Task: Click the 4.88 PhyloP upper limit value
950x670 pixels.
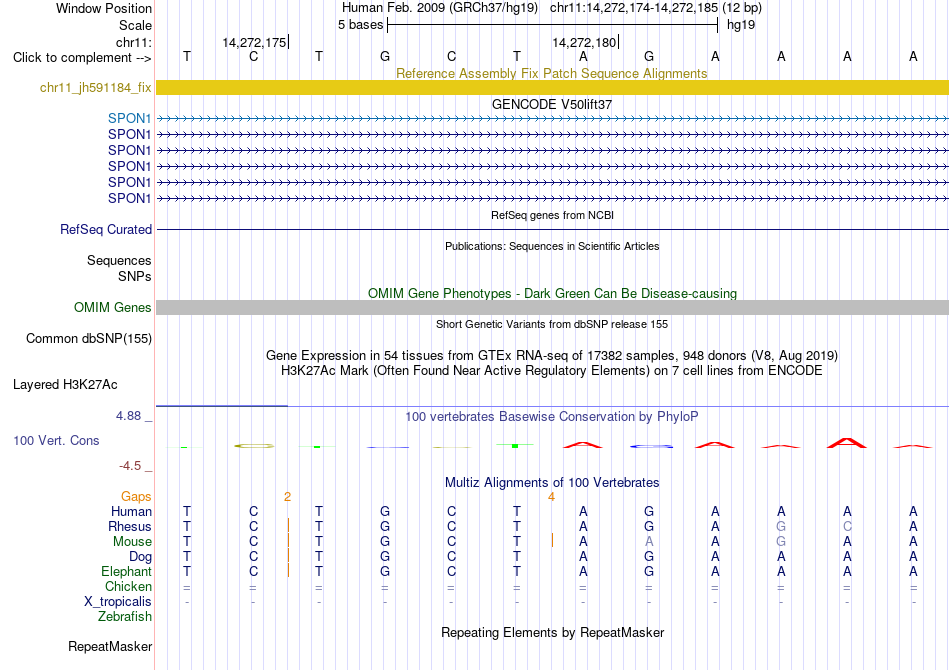Action: (x=128, y=416)
